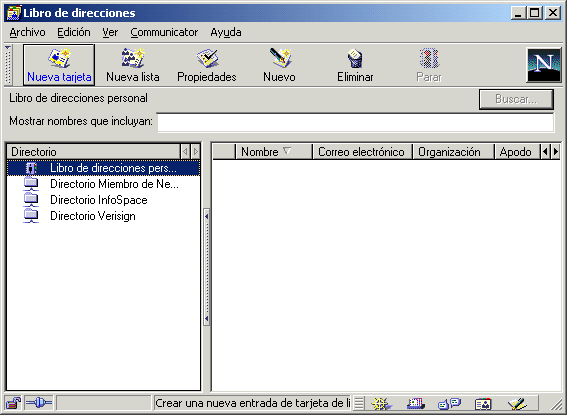Screen dimensions: 567x415
Task: Click the folder icon beside Directorio Miembro de Ne...
Action: coord(31,184)
